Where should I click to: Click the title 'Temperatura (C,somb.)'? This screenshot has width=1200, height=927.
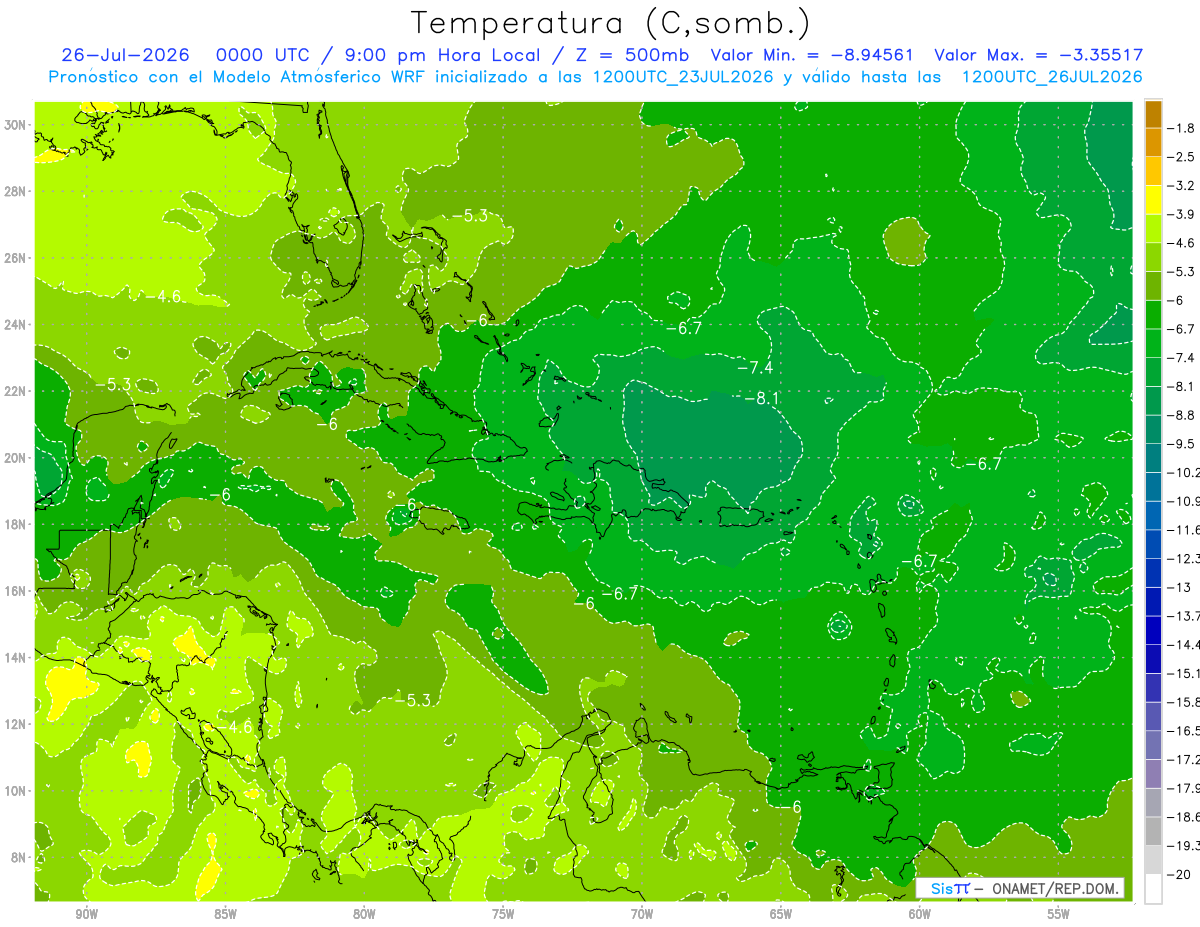point(611,23)
